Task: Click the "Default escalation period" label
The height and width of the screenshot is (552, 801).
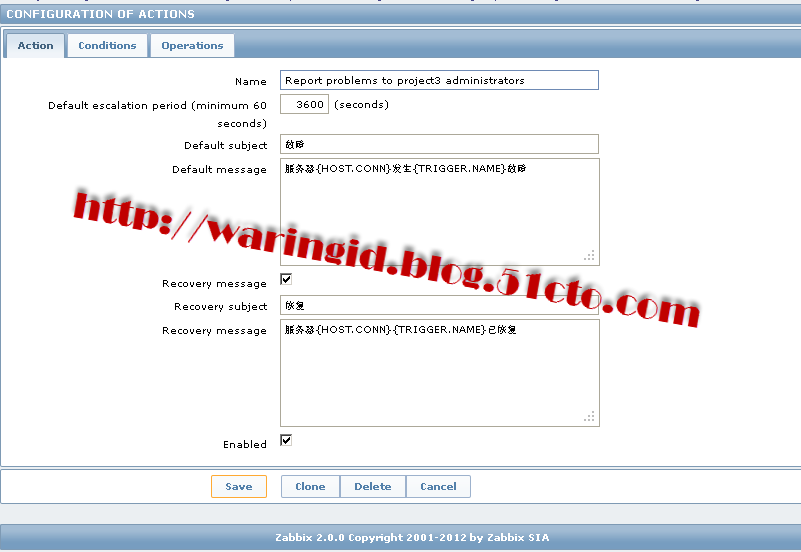Action: (x=157, y=114)
